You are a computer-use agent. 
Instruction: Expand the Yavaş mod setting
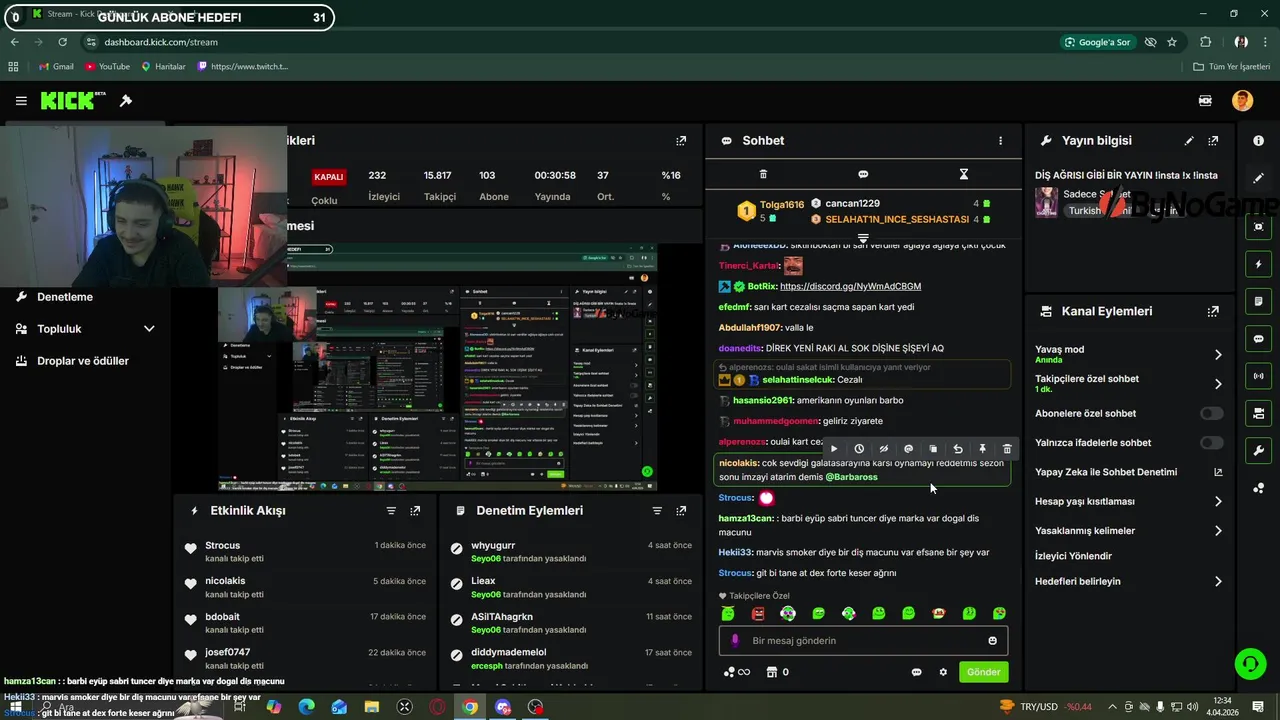1218,355
